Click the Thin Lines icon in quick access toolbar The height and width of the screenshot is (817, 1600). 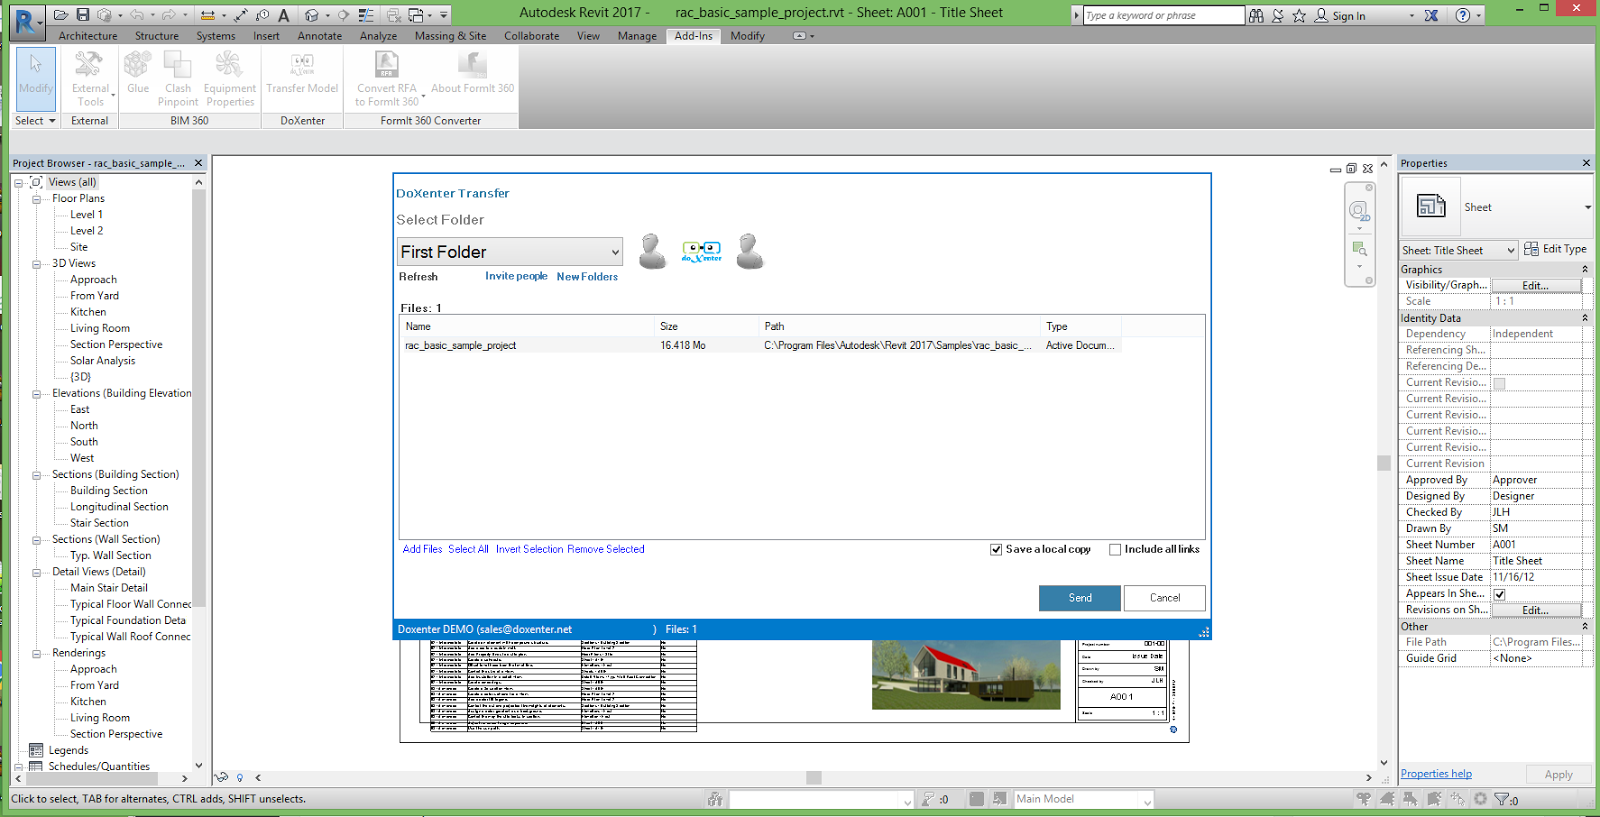coord(366,15)
